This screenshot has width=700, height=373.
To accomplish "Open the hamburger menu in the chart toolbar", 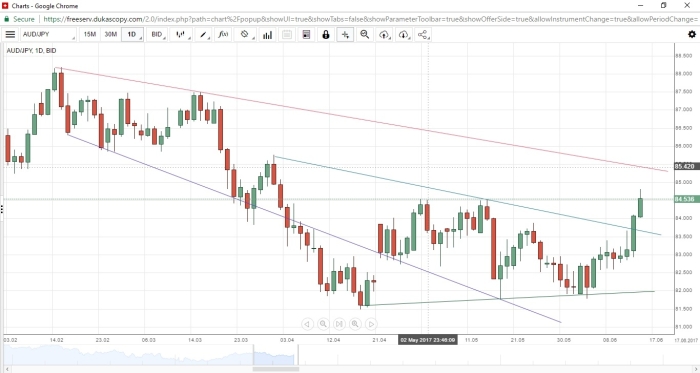I will pos(10,34).
